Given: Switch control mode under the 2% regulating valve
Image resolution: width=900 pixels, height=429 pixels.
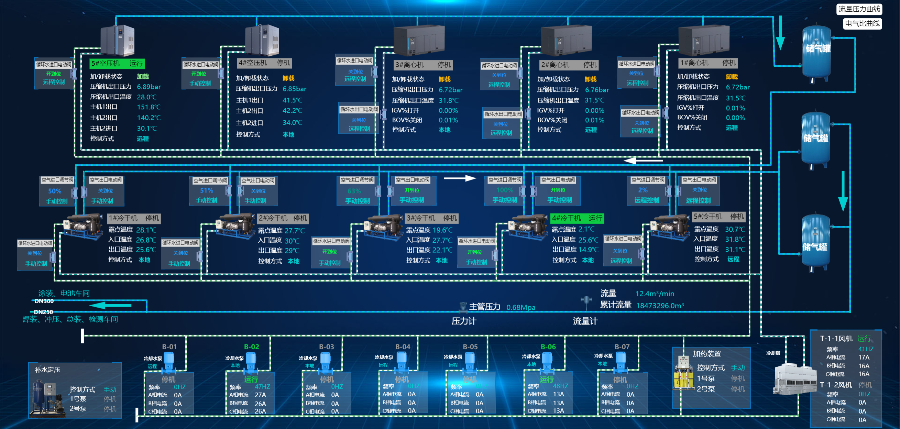Looking at the screenshot, I should pyautogui.click(x=645, y=200).
